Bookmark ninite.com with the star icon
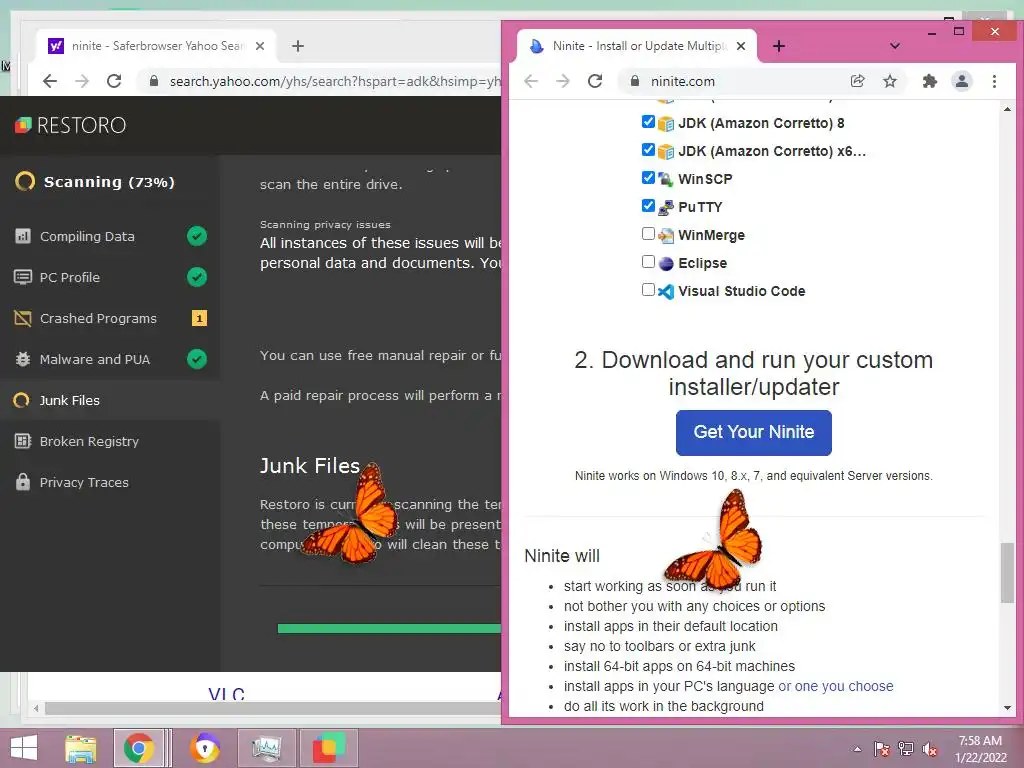Screen dimensions: 1024x768 click(x=889, y=81)
